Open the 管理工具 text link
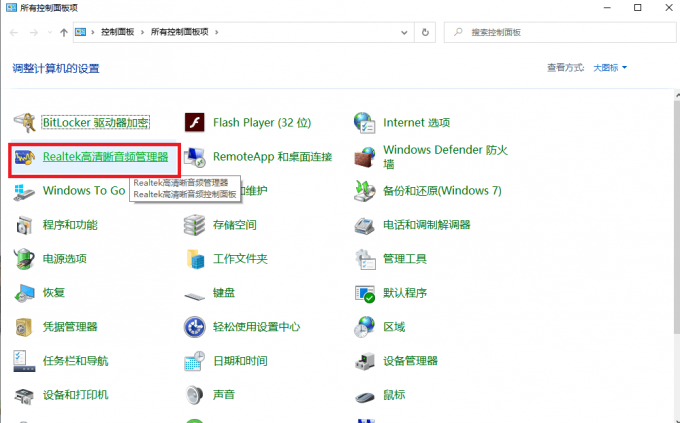680x423 pixels. pos(405,259)
